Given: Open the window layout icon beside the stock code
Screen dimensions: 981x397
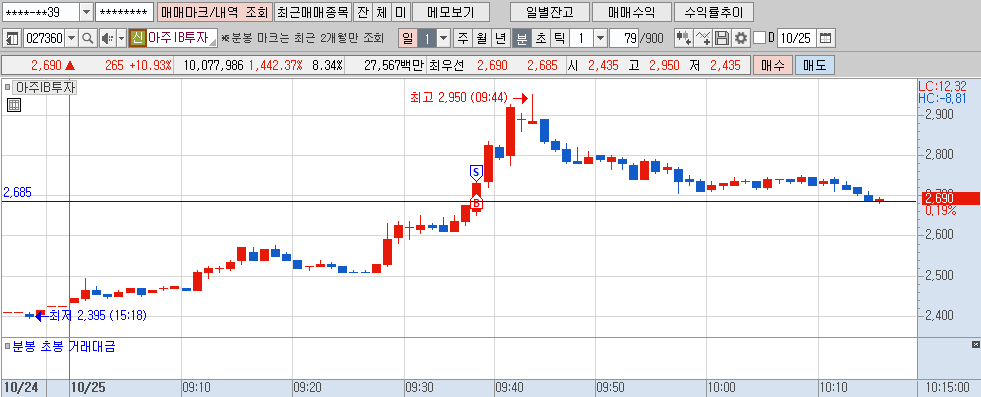Looking at the screenshot, I should coord(12,38).
